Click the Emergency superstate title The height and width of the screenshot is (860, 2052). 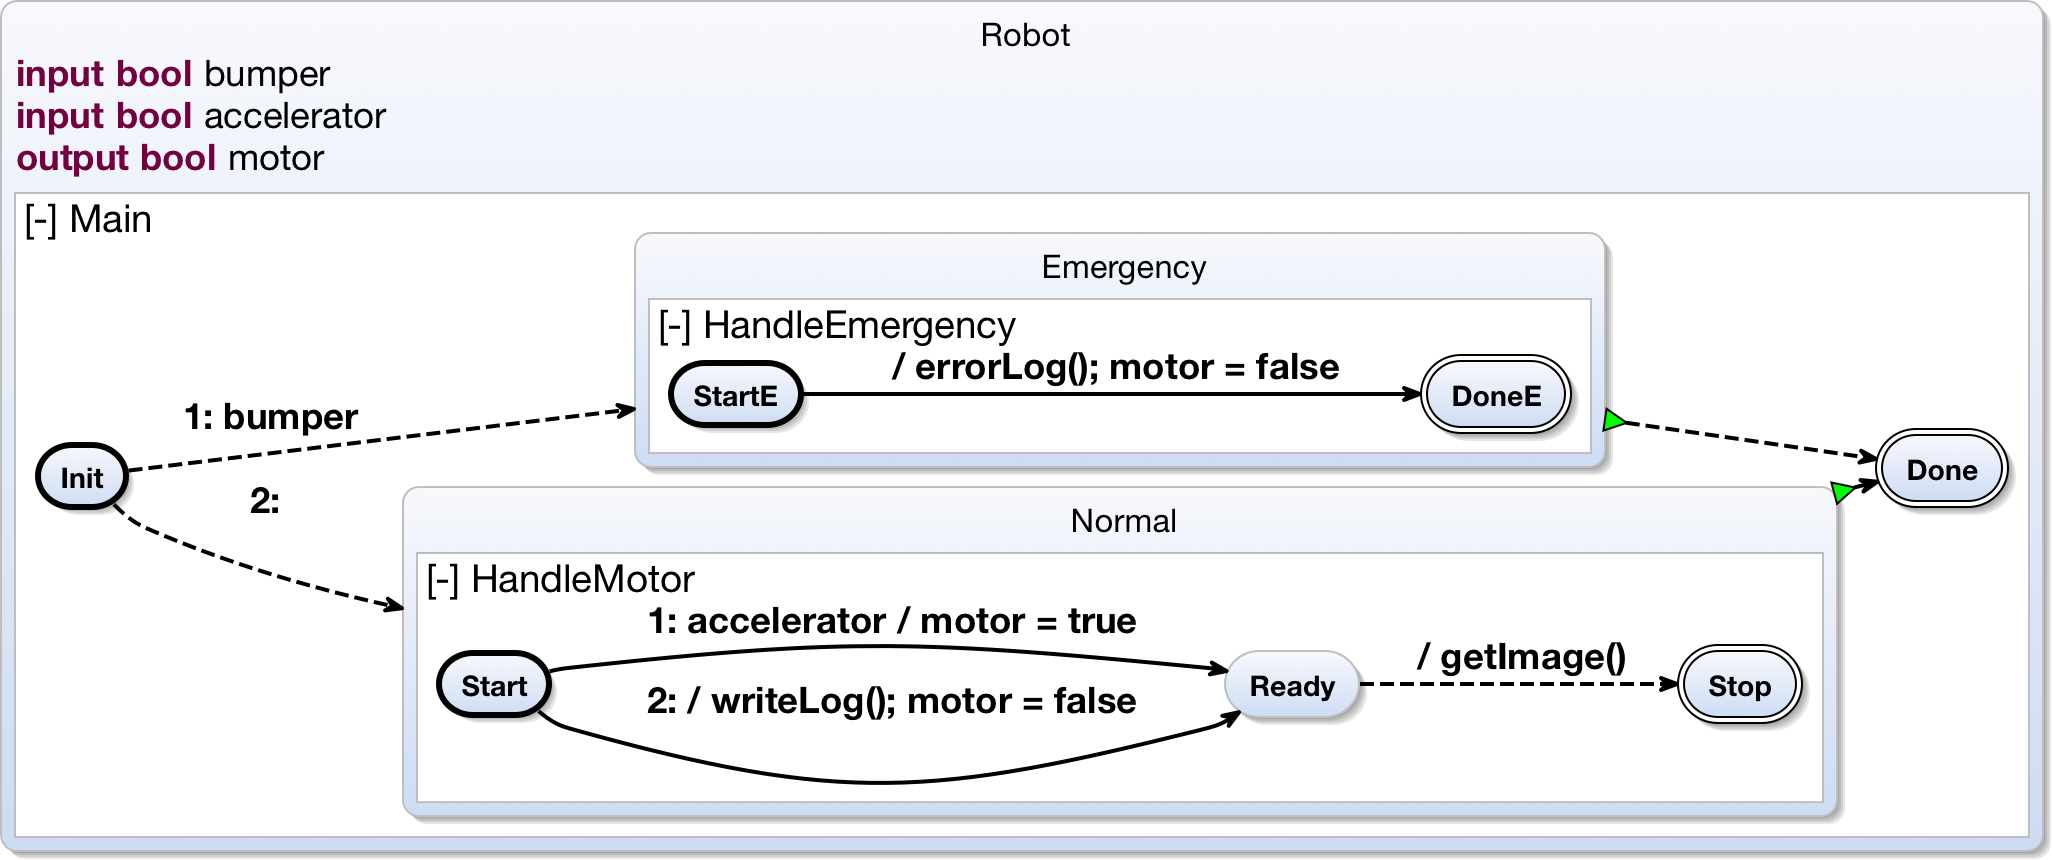1123,268
